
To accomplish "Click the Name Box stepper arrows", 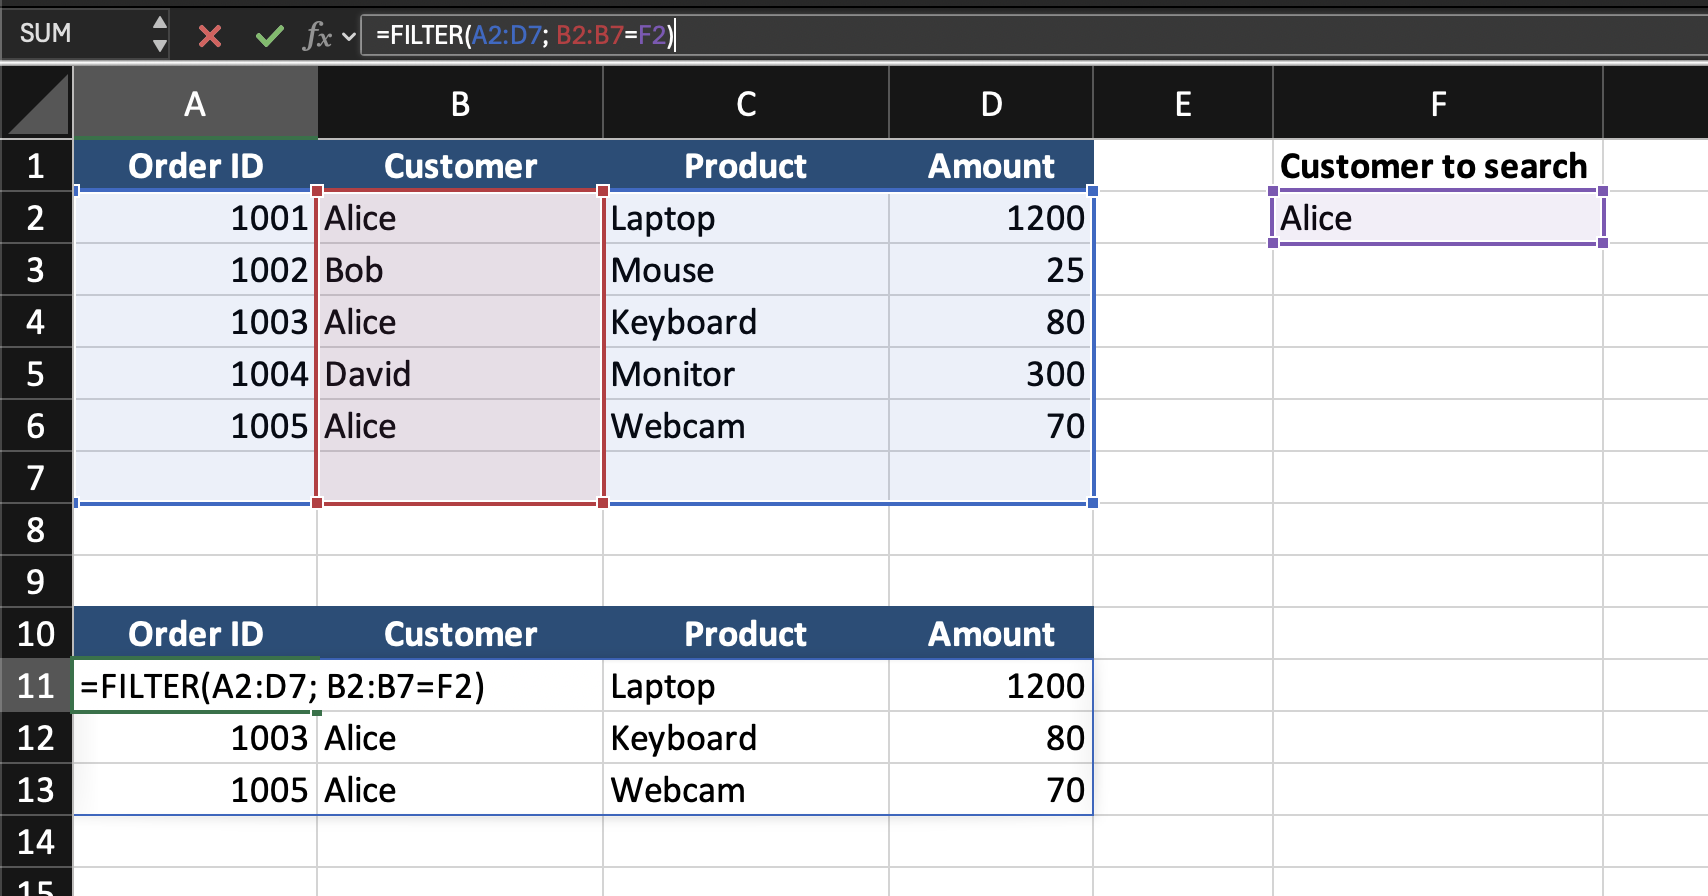I will pos(159,34).
